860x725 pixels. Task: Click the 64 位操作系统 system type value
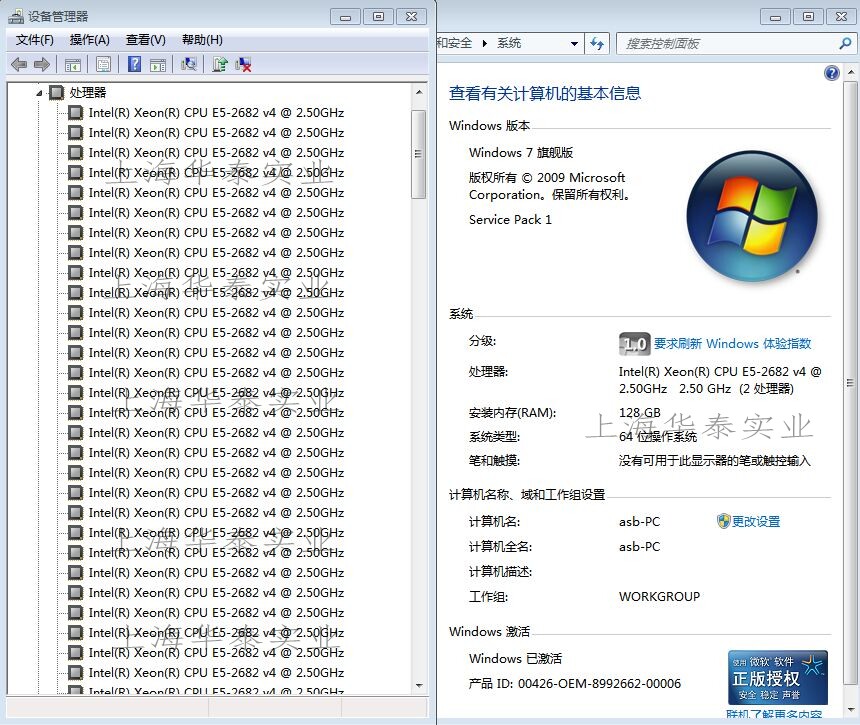[x=658, y=437]
